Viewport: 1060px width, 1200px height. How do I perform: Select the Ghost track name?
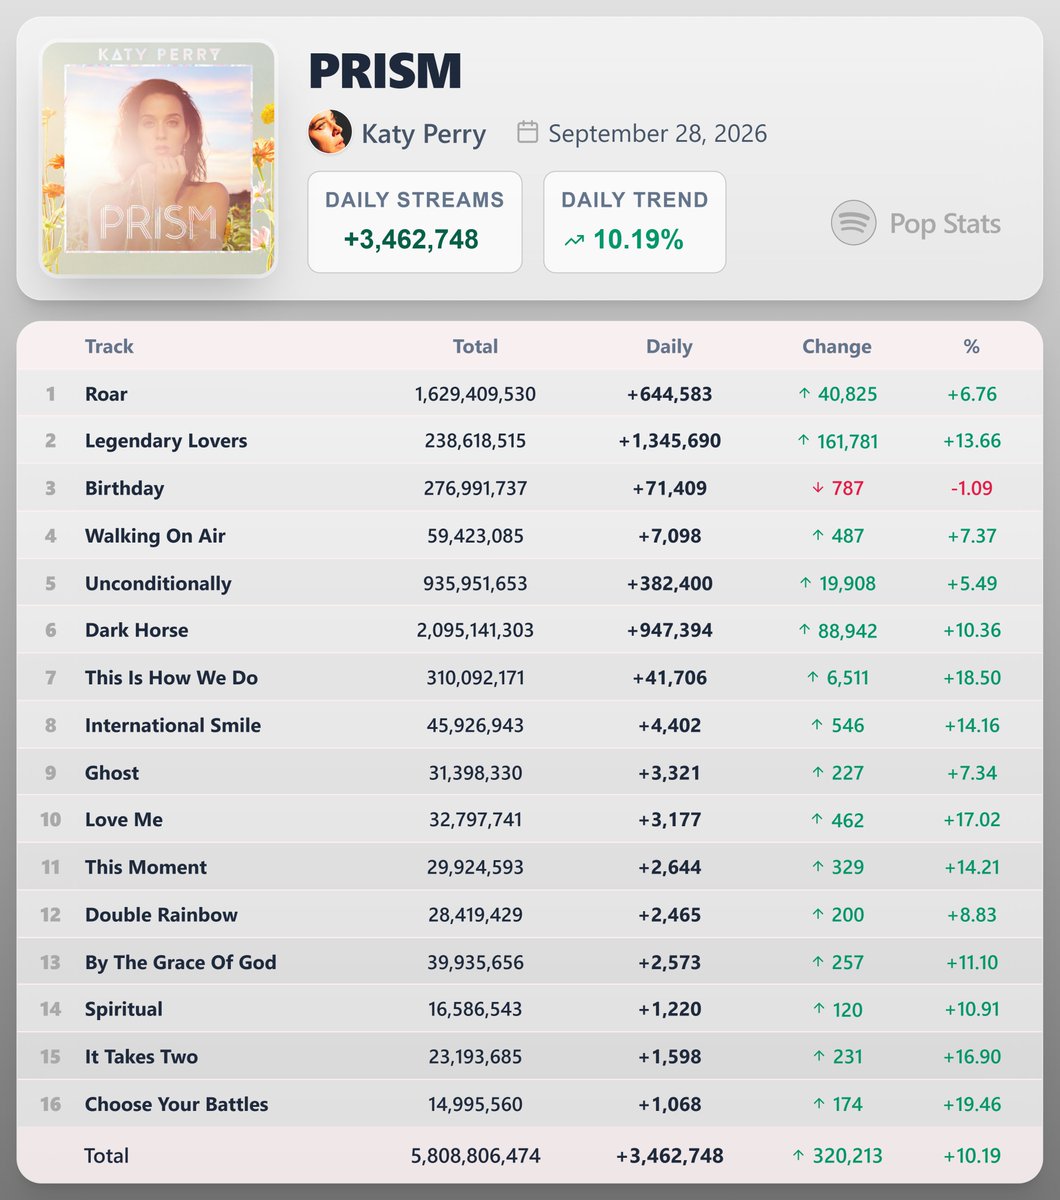pyautogui.click(x=112, y=773)
